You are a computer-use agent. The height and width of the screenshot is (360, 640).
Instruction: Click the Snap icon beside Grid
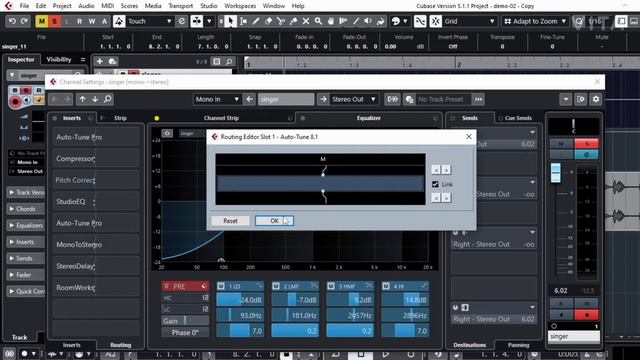(436, 21)
